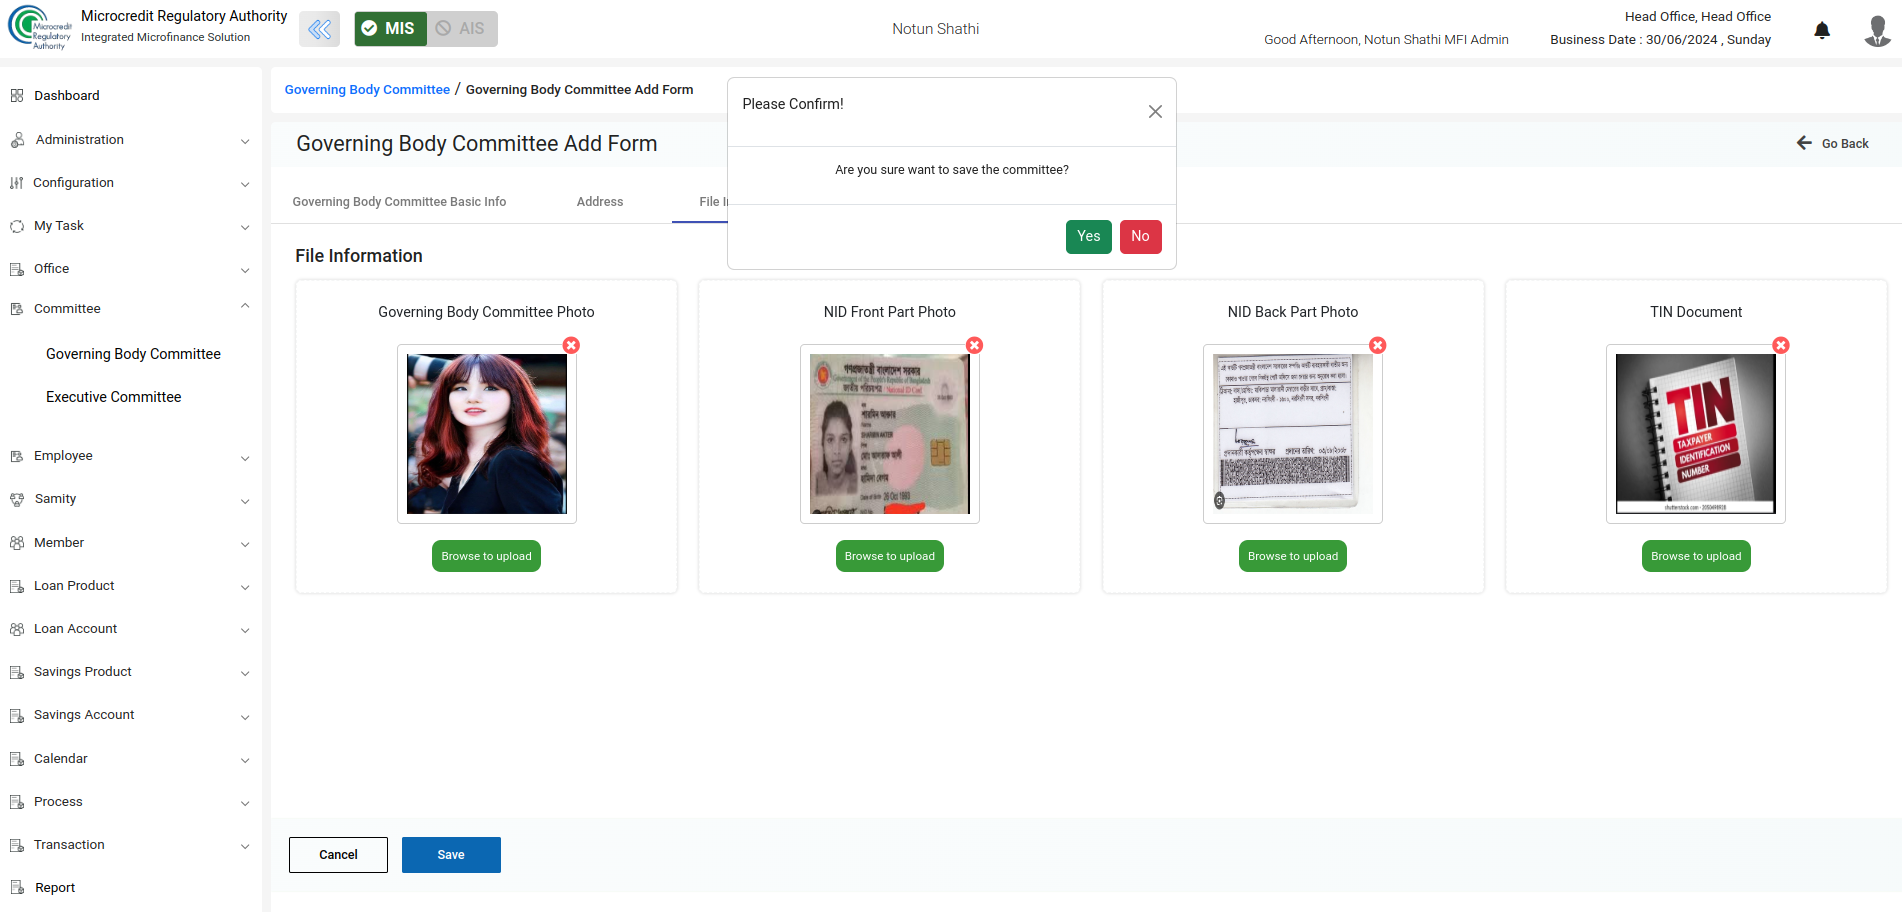The height and width of the screenshot is (912, 1902).
Task: Open the NID back part thumbnail
Action: point(1293,434)
